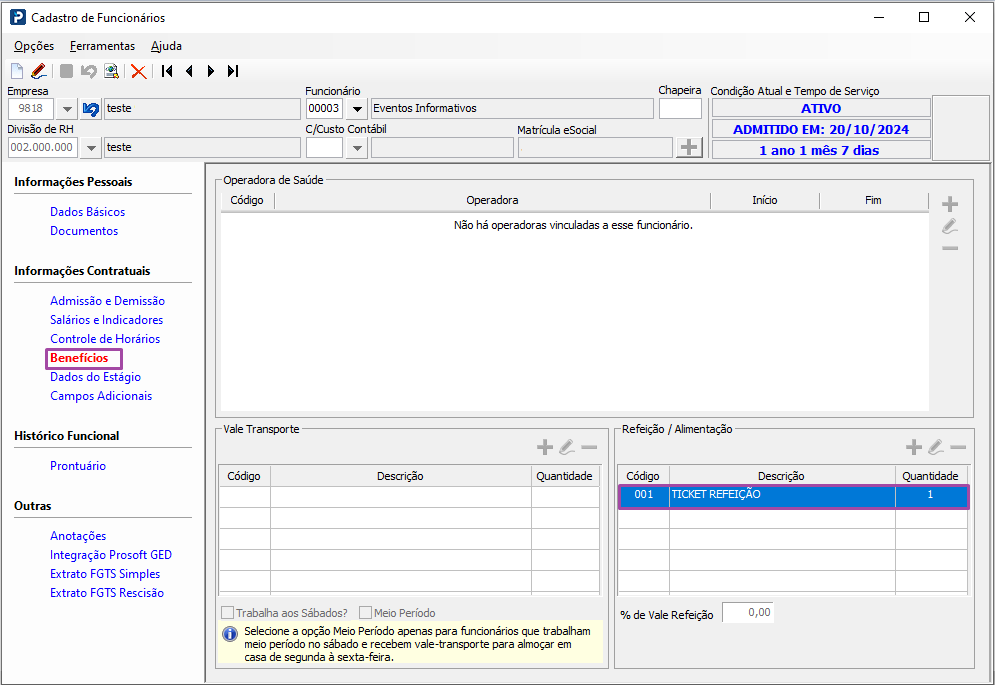Screen dimensions: 995x685
Task: Add a new Operadora de Saúde entry
Action: click(950, 204)
